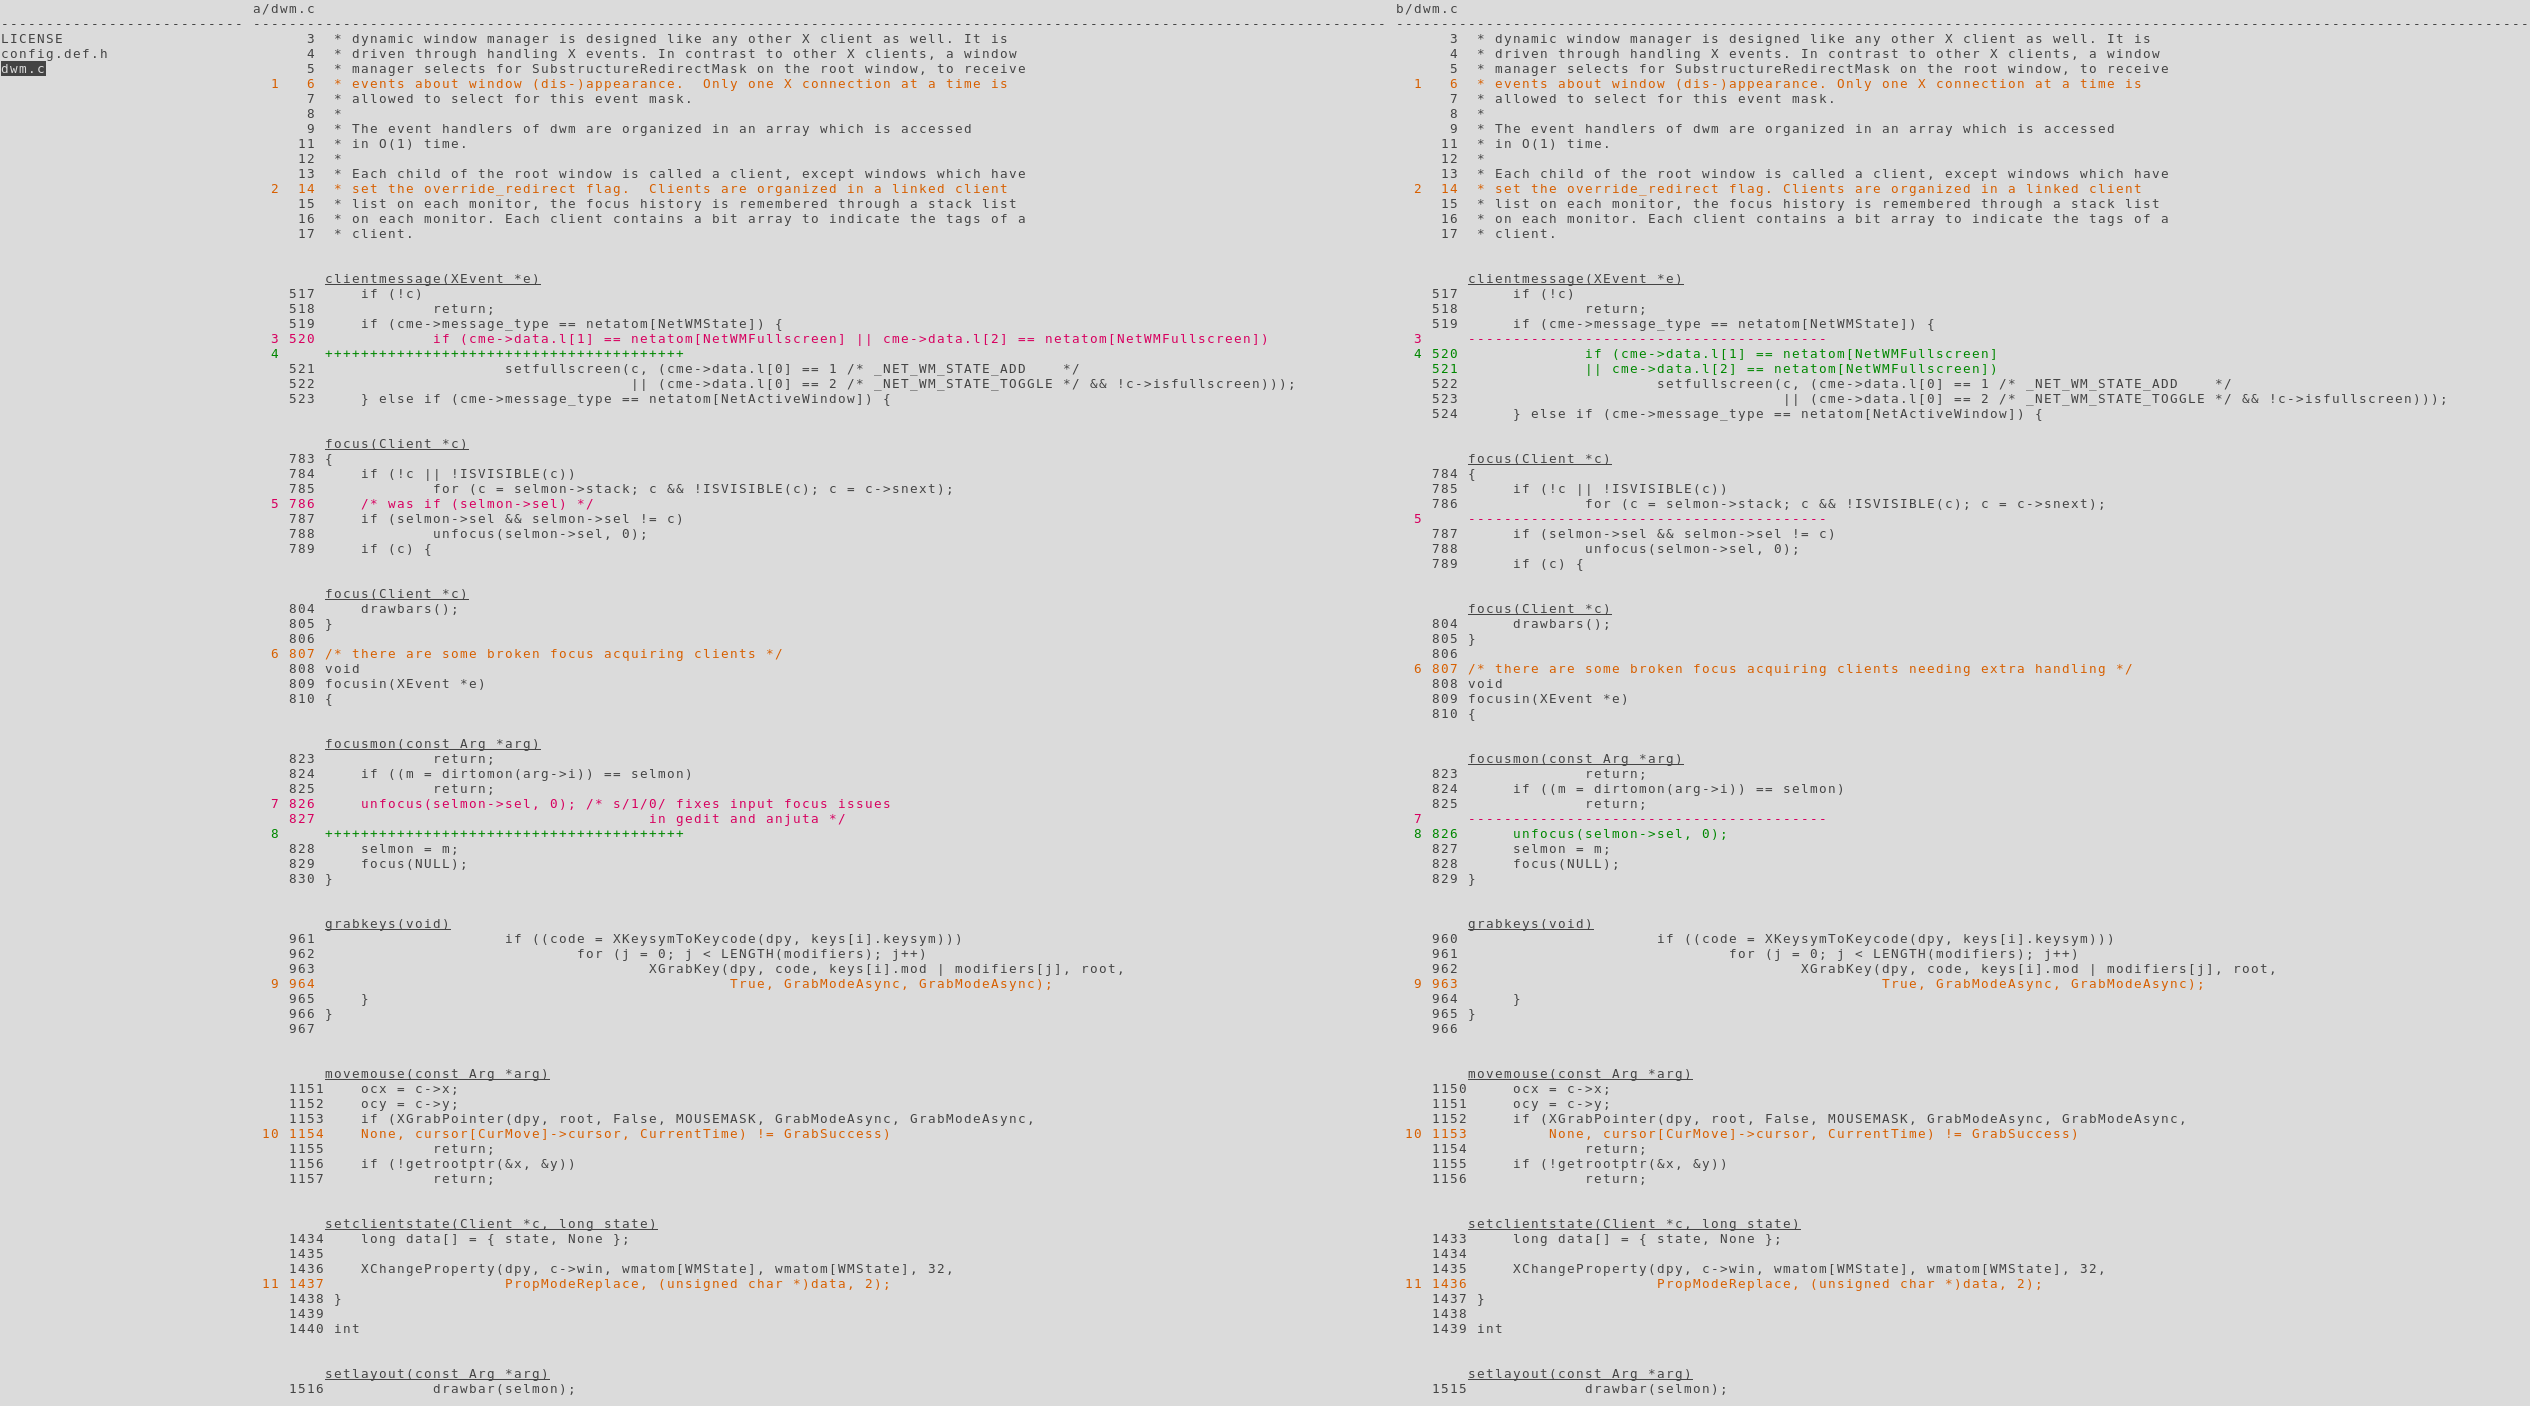Select the highlighted dwm.c file entry

click(x=23, y=69)
